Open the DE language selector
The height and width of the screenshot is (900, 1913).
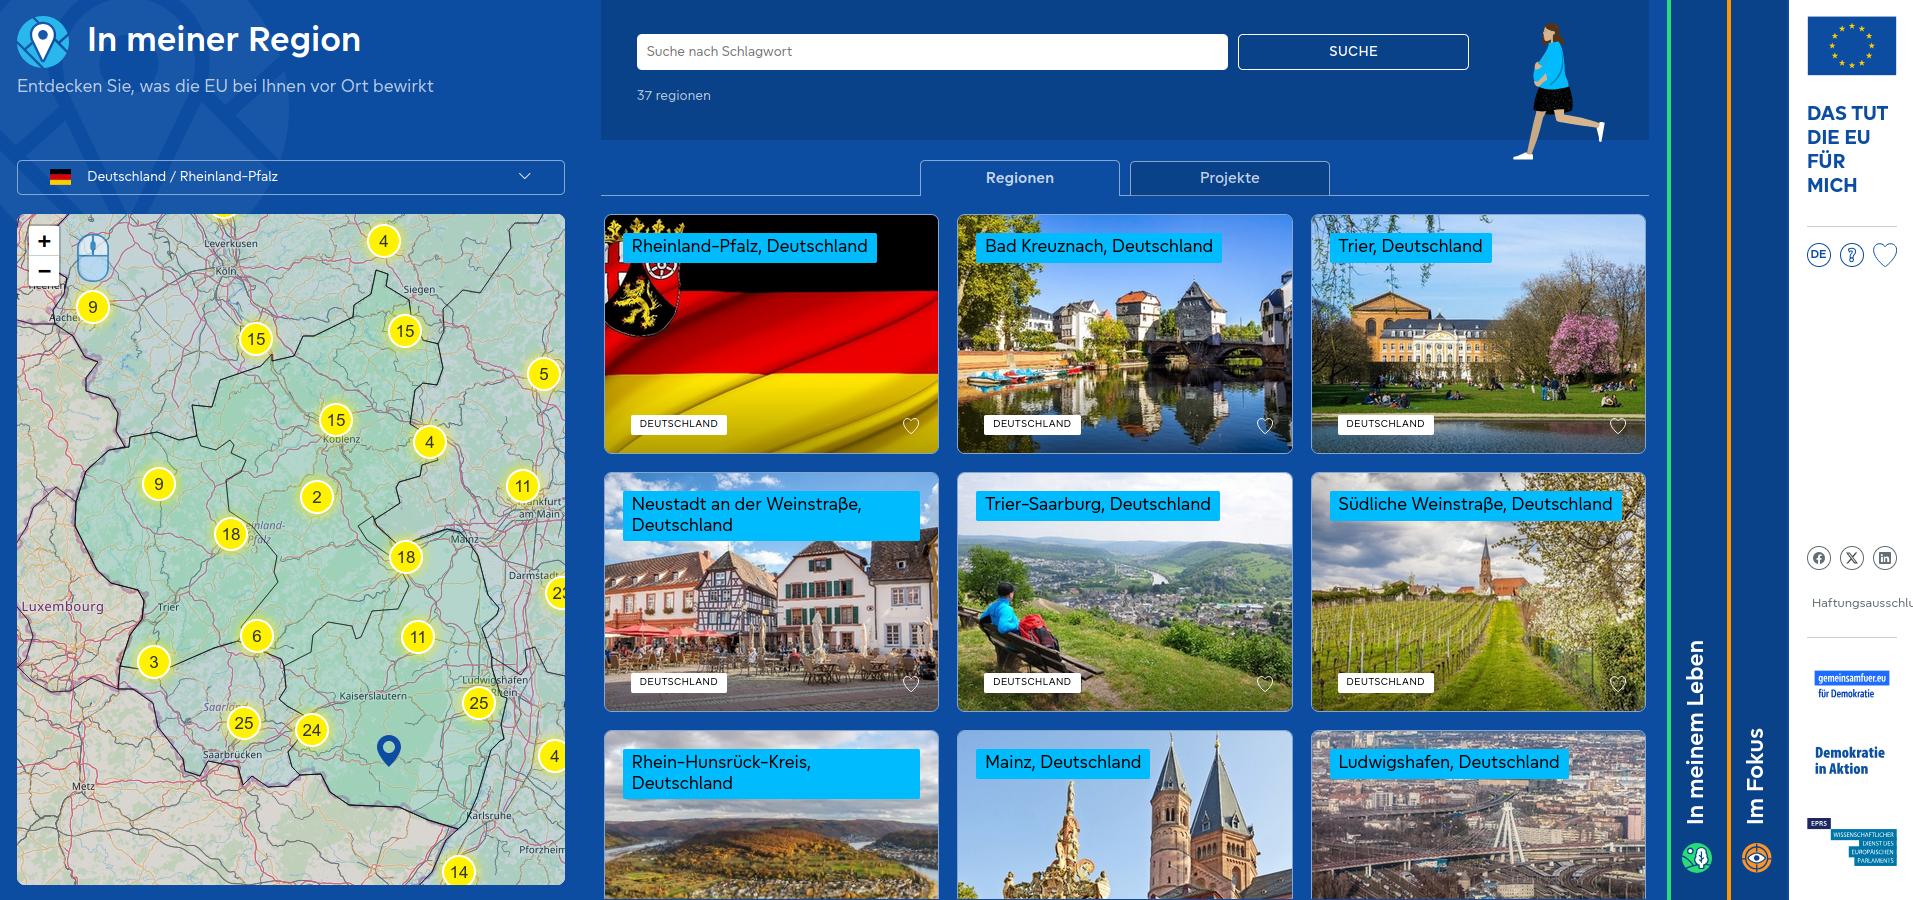(1819, 255)
